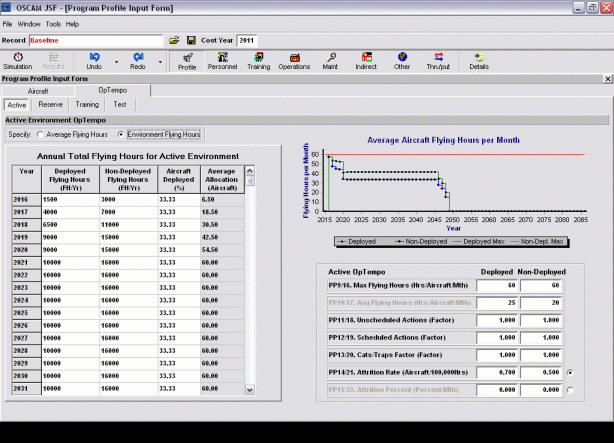The width and height of the screenshot is (614, 443).
Task: Close the Program Profile Input Form panel
Action: tap(607, 79)
